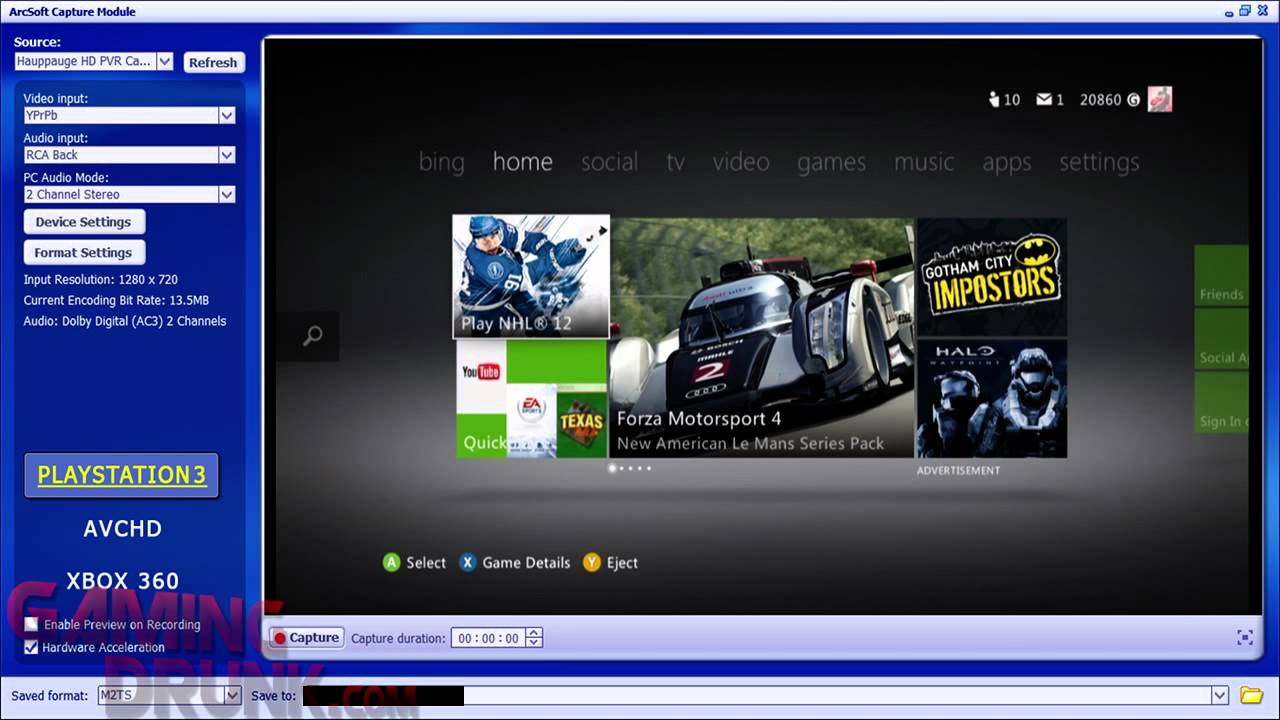Open Format Settings
The image size is (1280, 720).
click(84, 253)
